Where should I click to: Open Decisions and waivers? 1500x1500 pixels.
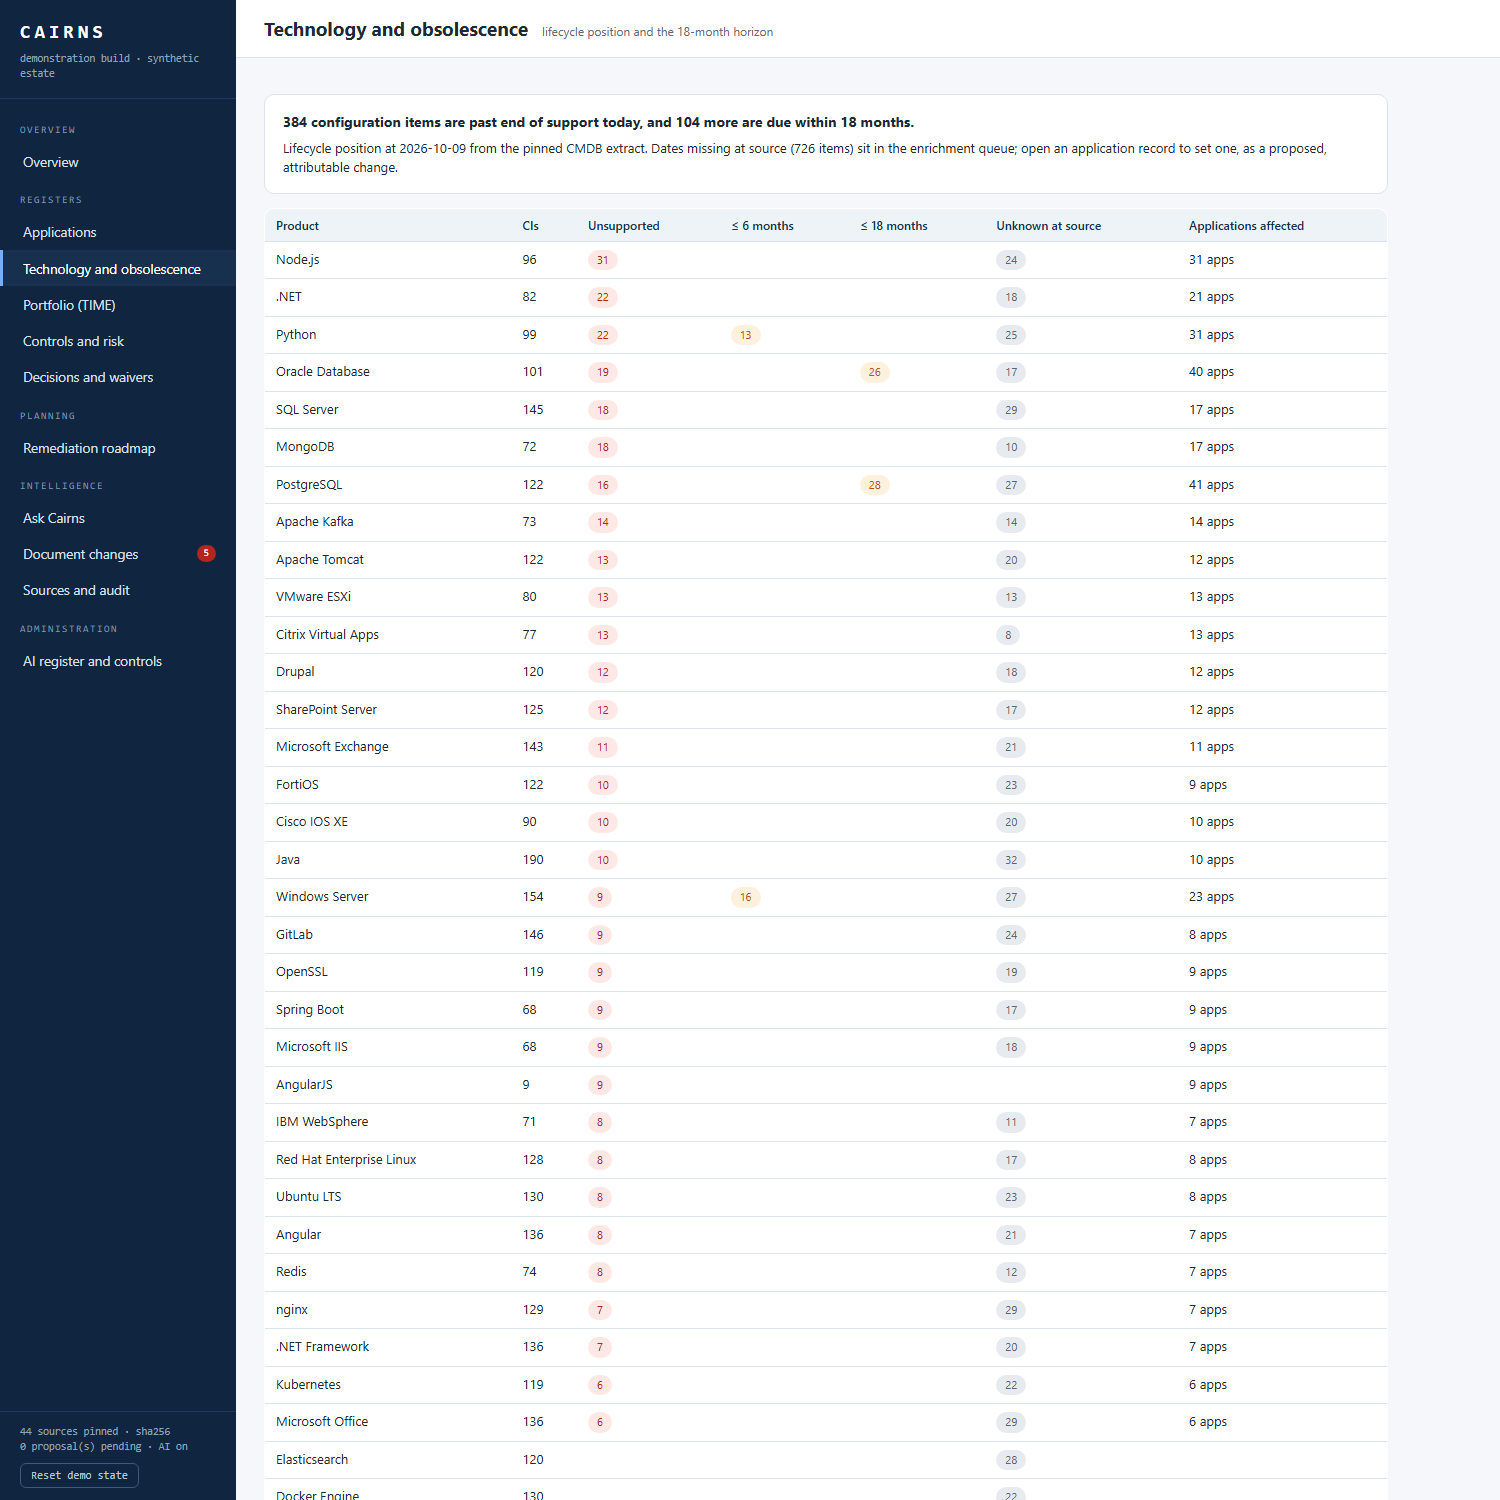coord(118,377)
